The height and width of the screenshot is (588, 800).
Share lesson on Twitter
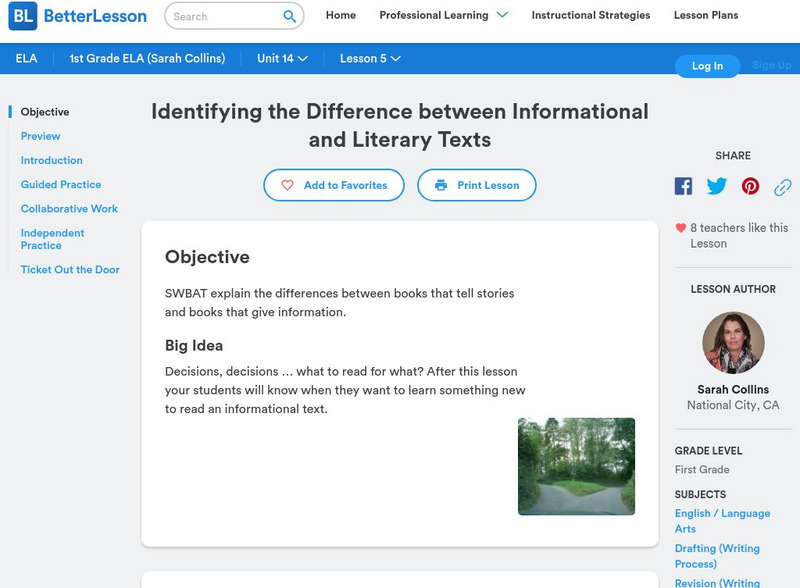point(717,186)
